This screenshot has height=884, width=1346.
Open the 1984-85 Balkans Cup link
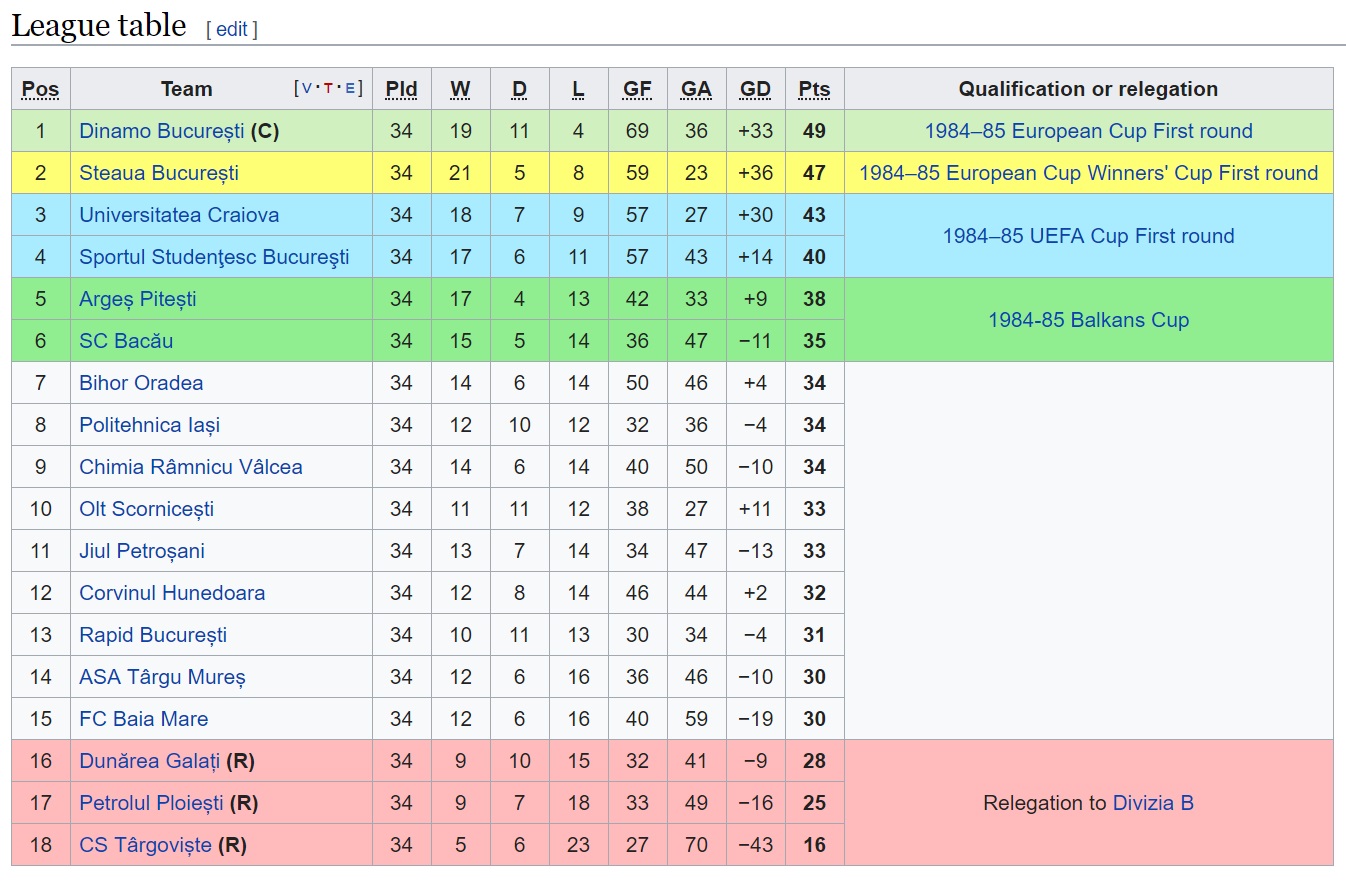click(x=1088, y=320)
